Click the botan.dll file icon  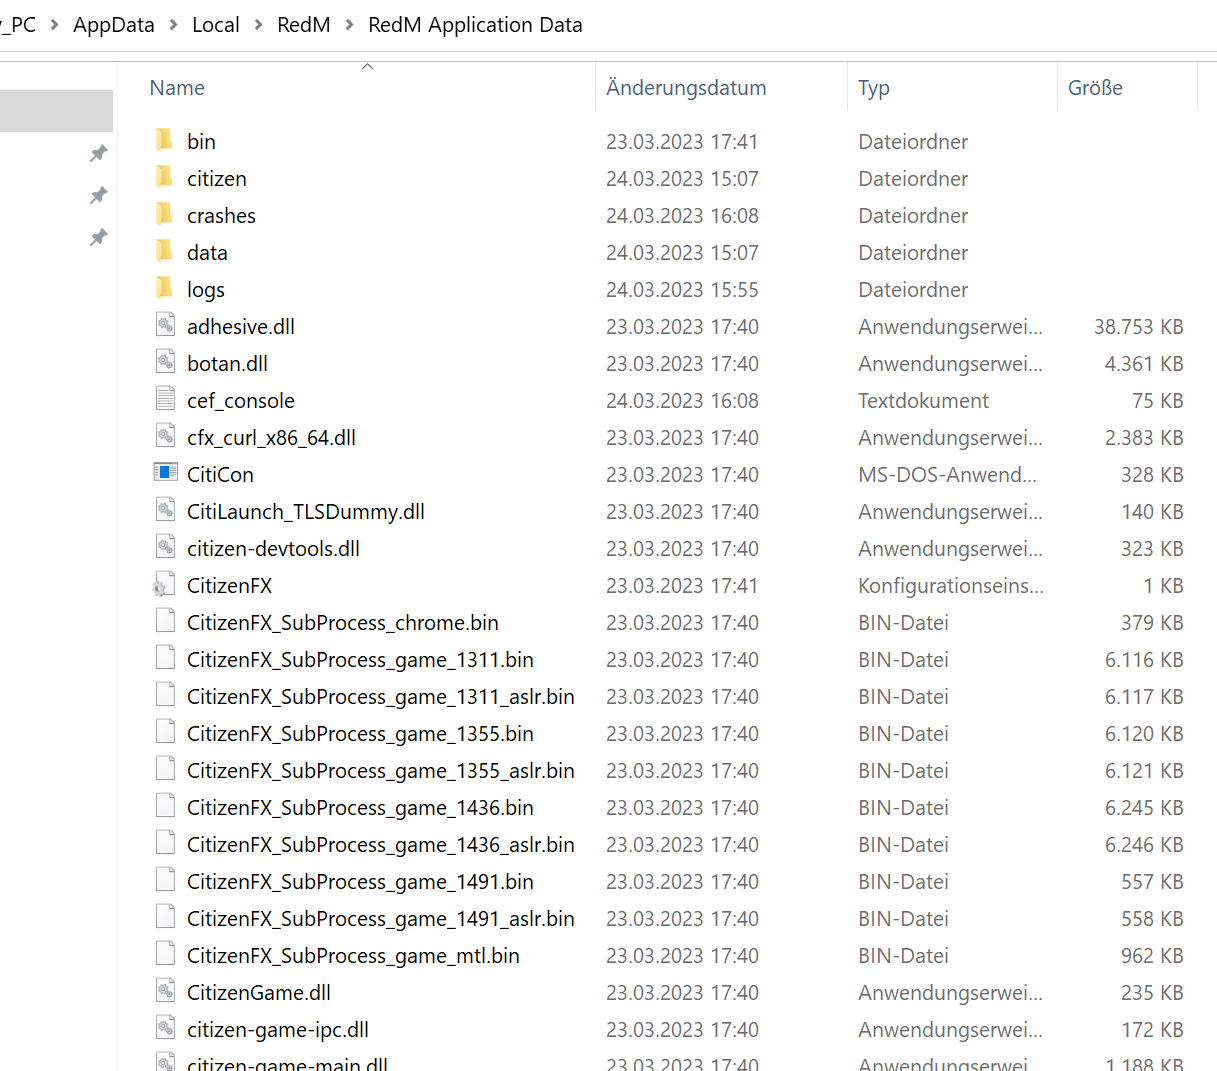coord(165,362)
